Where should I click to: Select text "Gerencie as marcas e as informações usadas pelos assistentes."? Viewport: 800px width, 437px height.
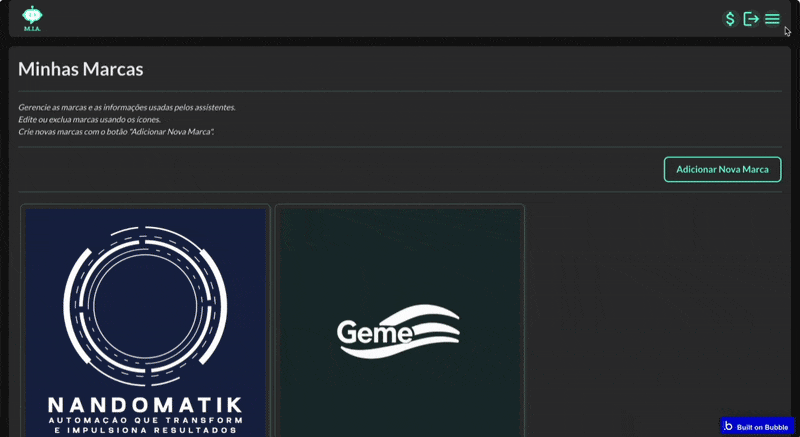127,108
